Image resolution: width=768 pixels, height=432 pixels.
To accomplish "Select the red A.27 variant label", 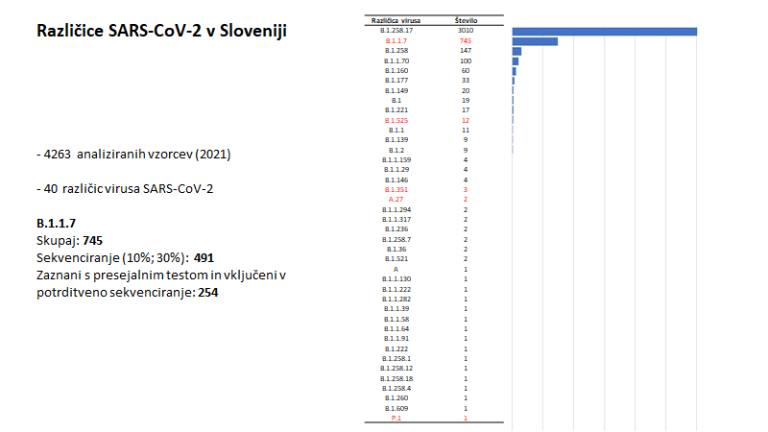I will (395, 199).
